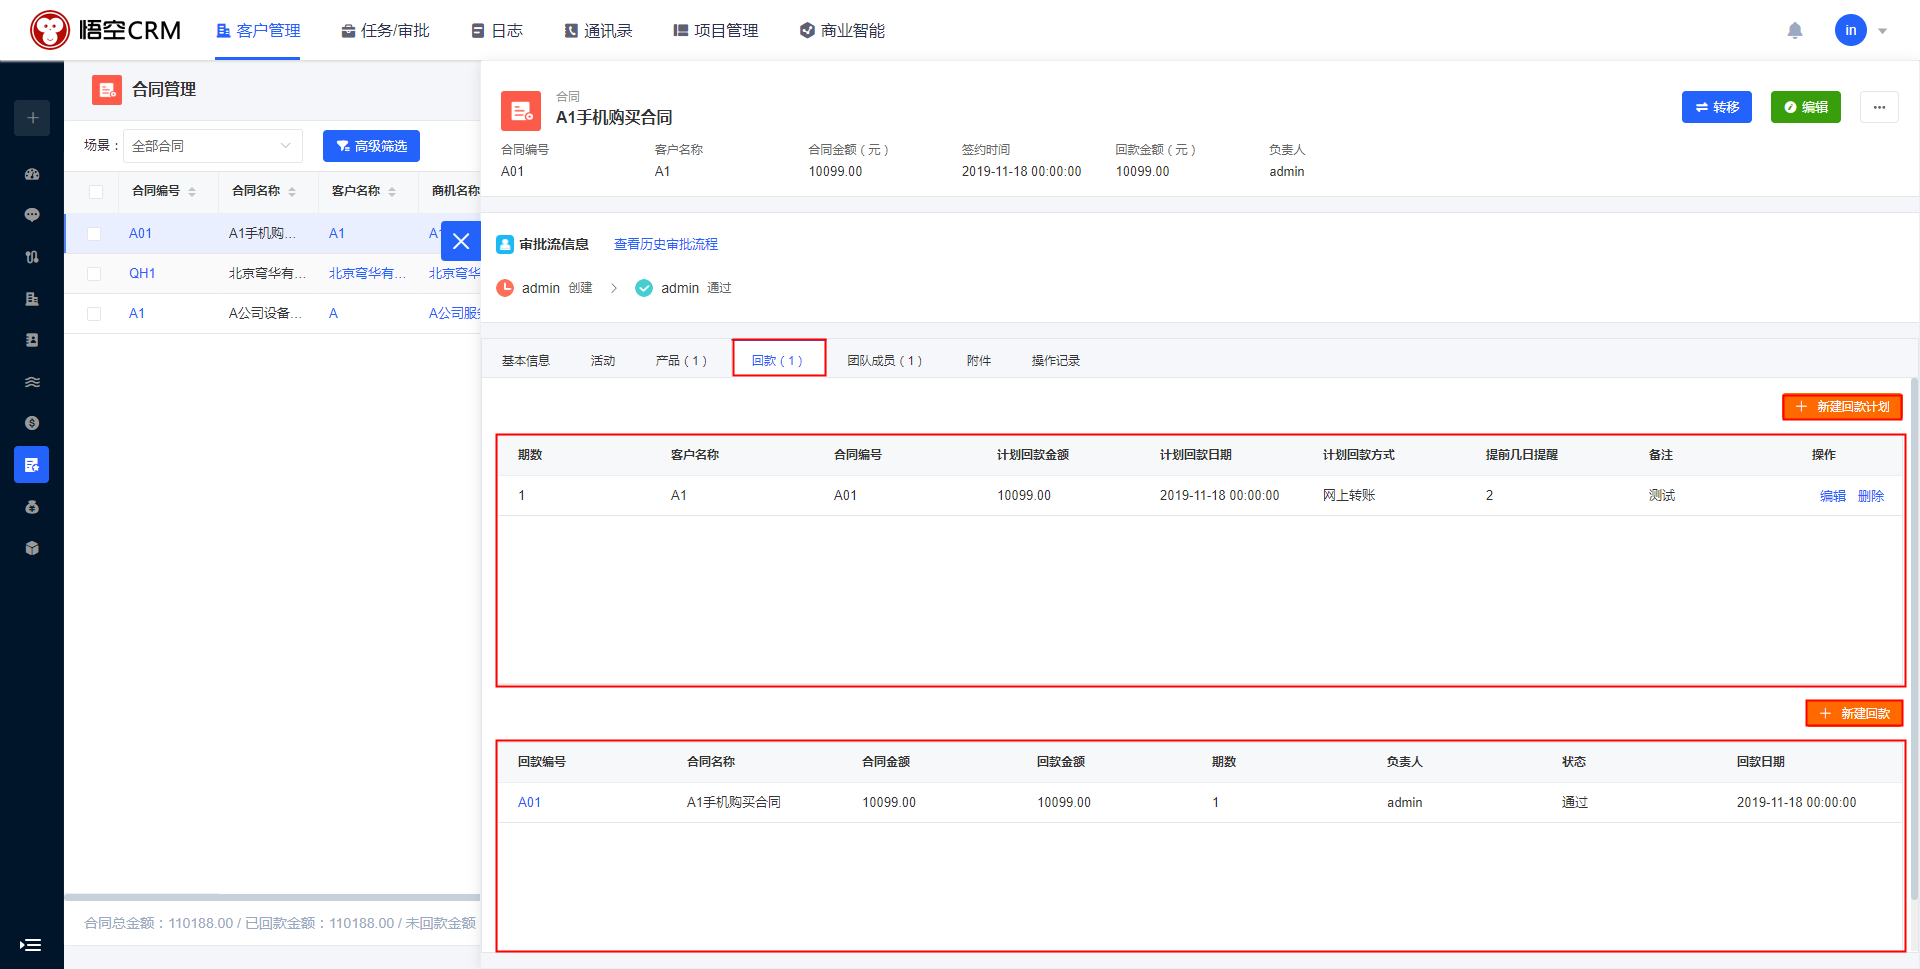This screenshot has width=1920, height=969.
Task: Click the notification bell icon
Action: click(1795, 31)
